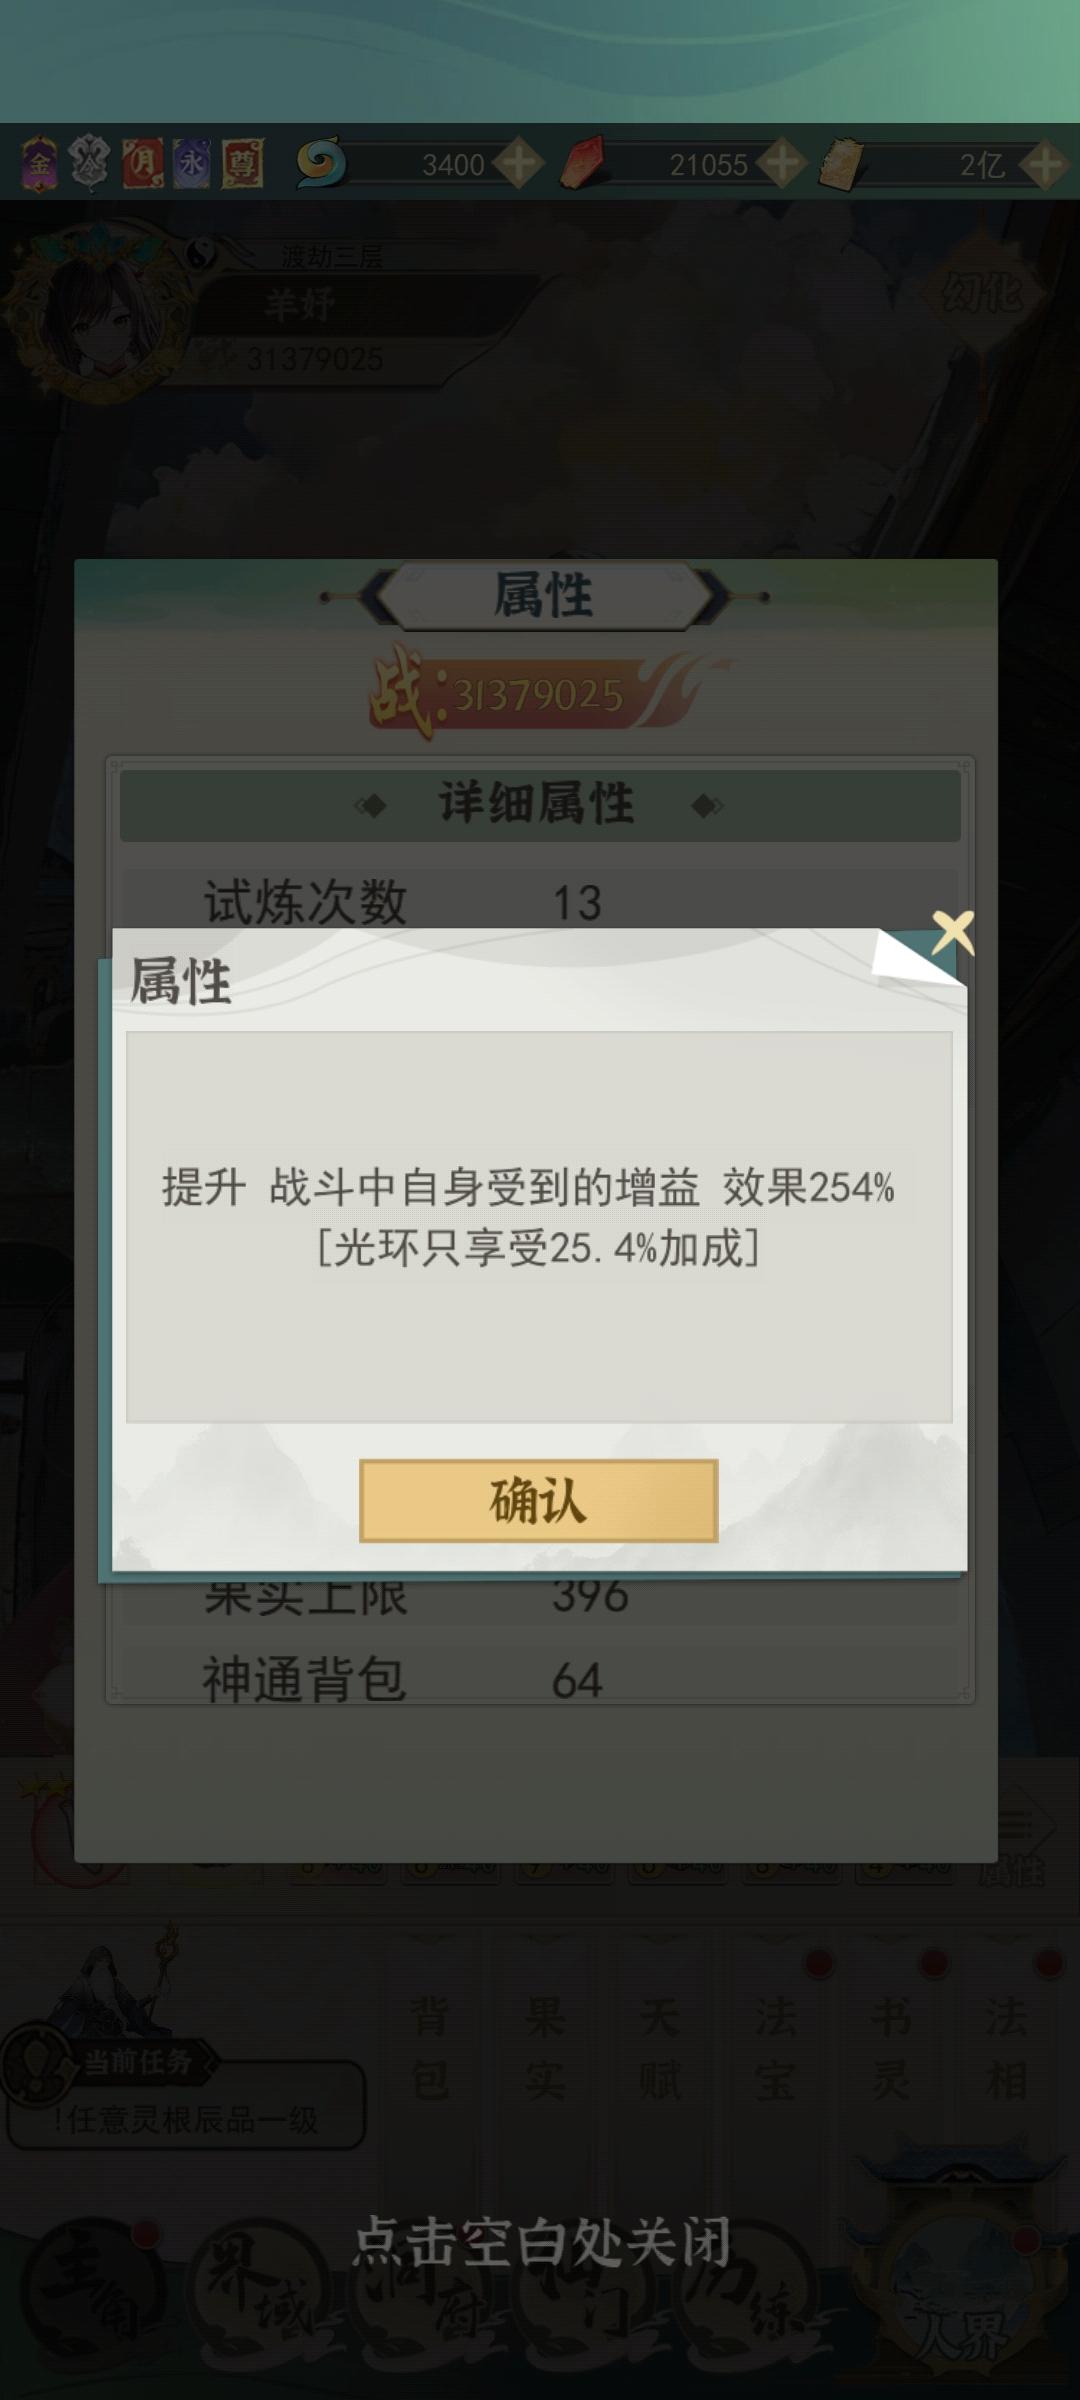The height and width of the screenshot is (2400, 1080).
Task: Open the purple 永 card badge
Action: (192, 163)
